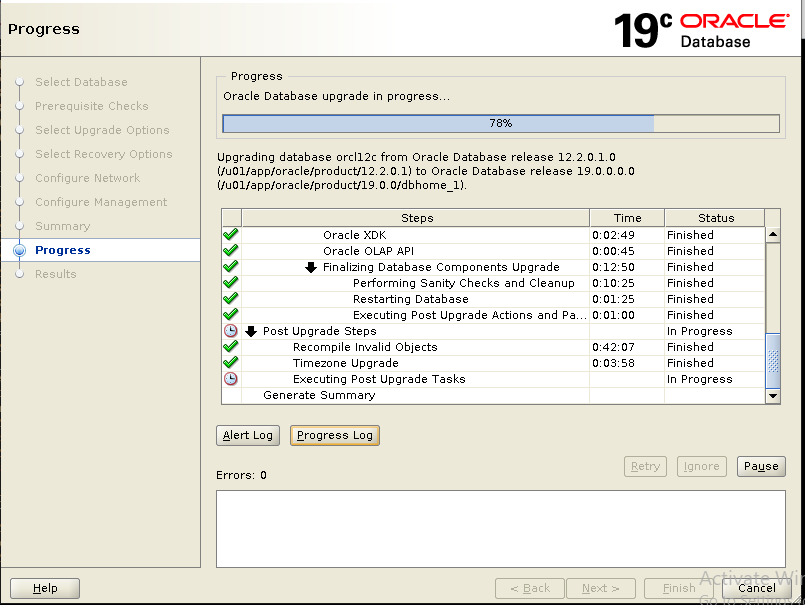
Task: Select the Progress step in sidebar
Action: point(63,250)
